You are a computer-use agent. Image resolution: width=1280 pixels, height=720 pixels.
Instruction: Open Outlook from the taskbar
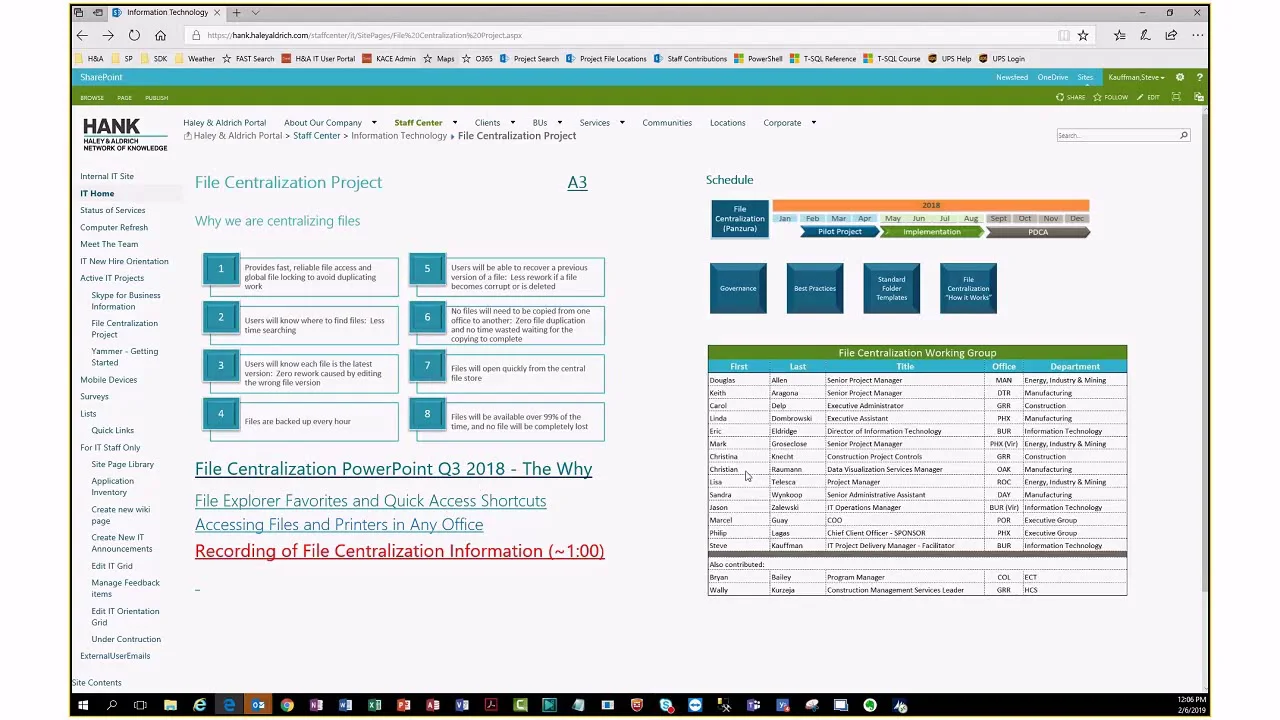tap(258, 705)
